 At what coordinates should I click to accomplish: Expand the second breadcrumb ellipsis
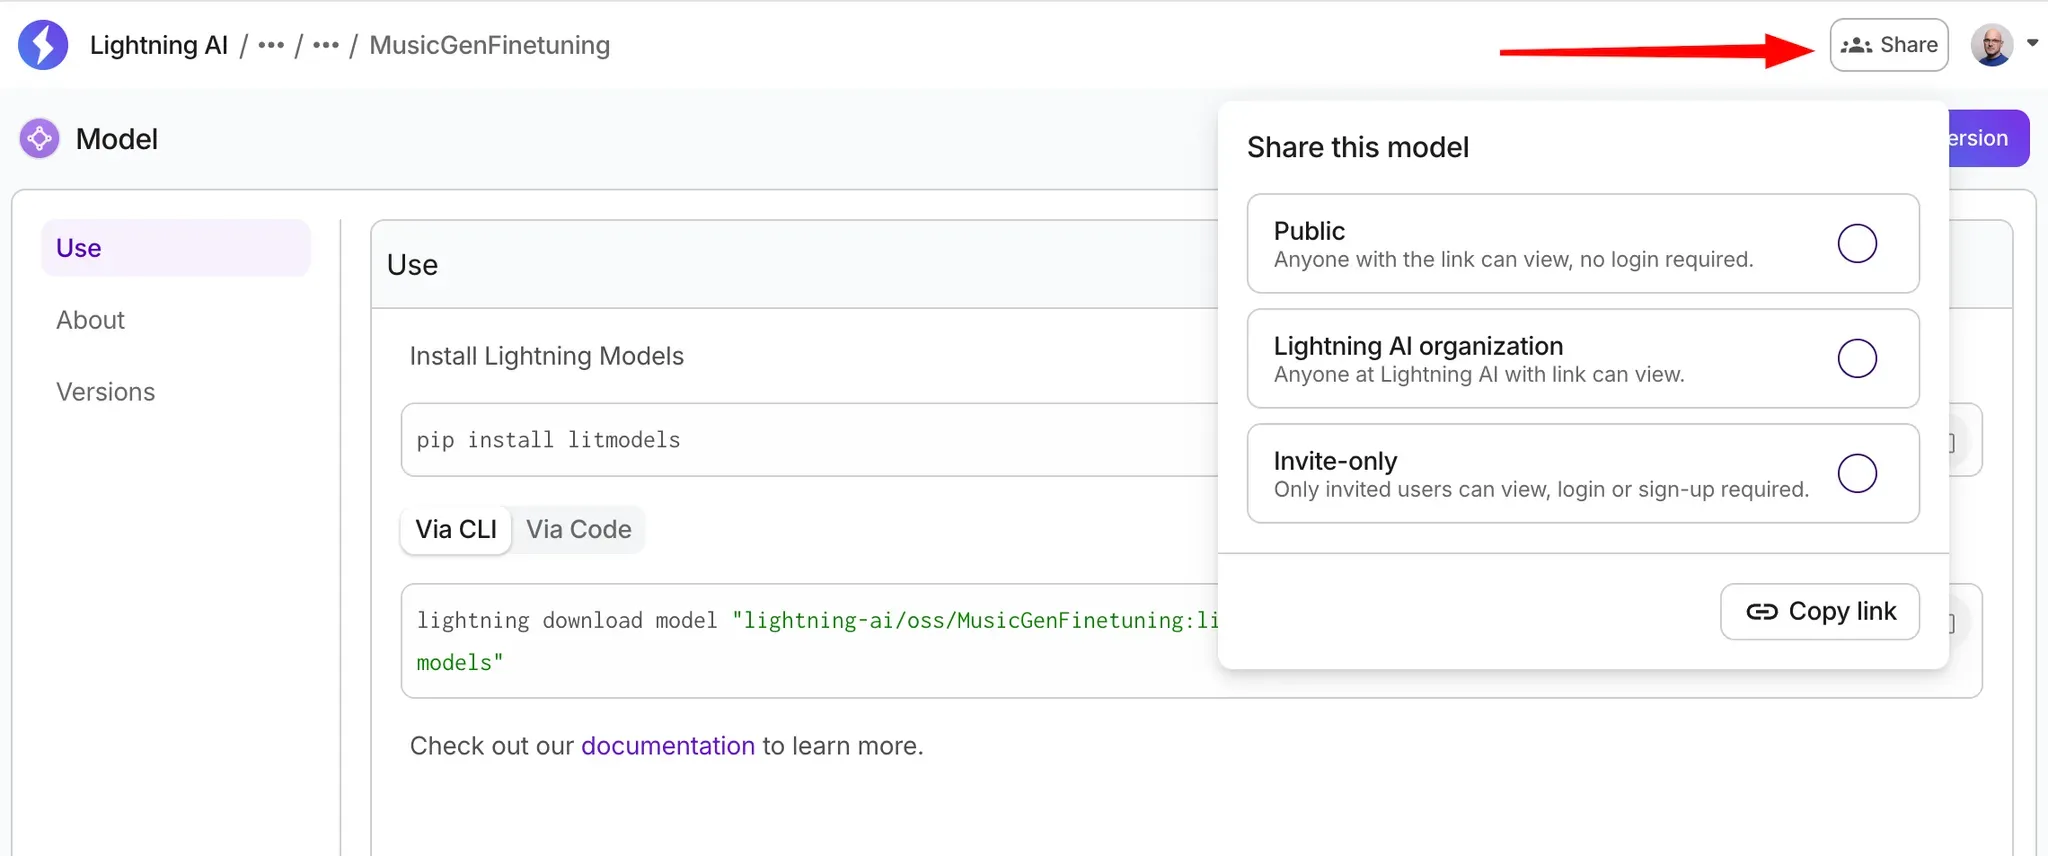click(x=326, y=46)
